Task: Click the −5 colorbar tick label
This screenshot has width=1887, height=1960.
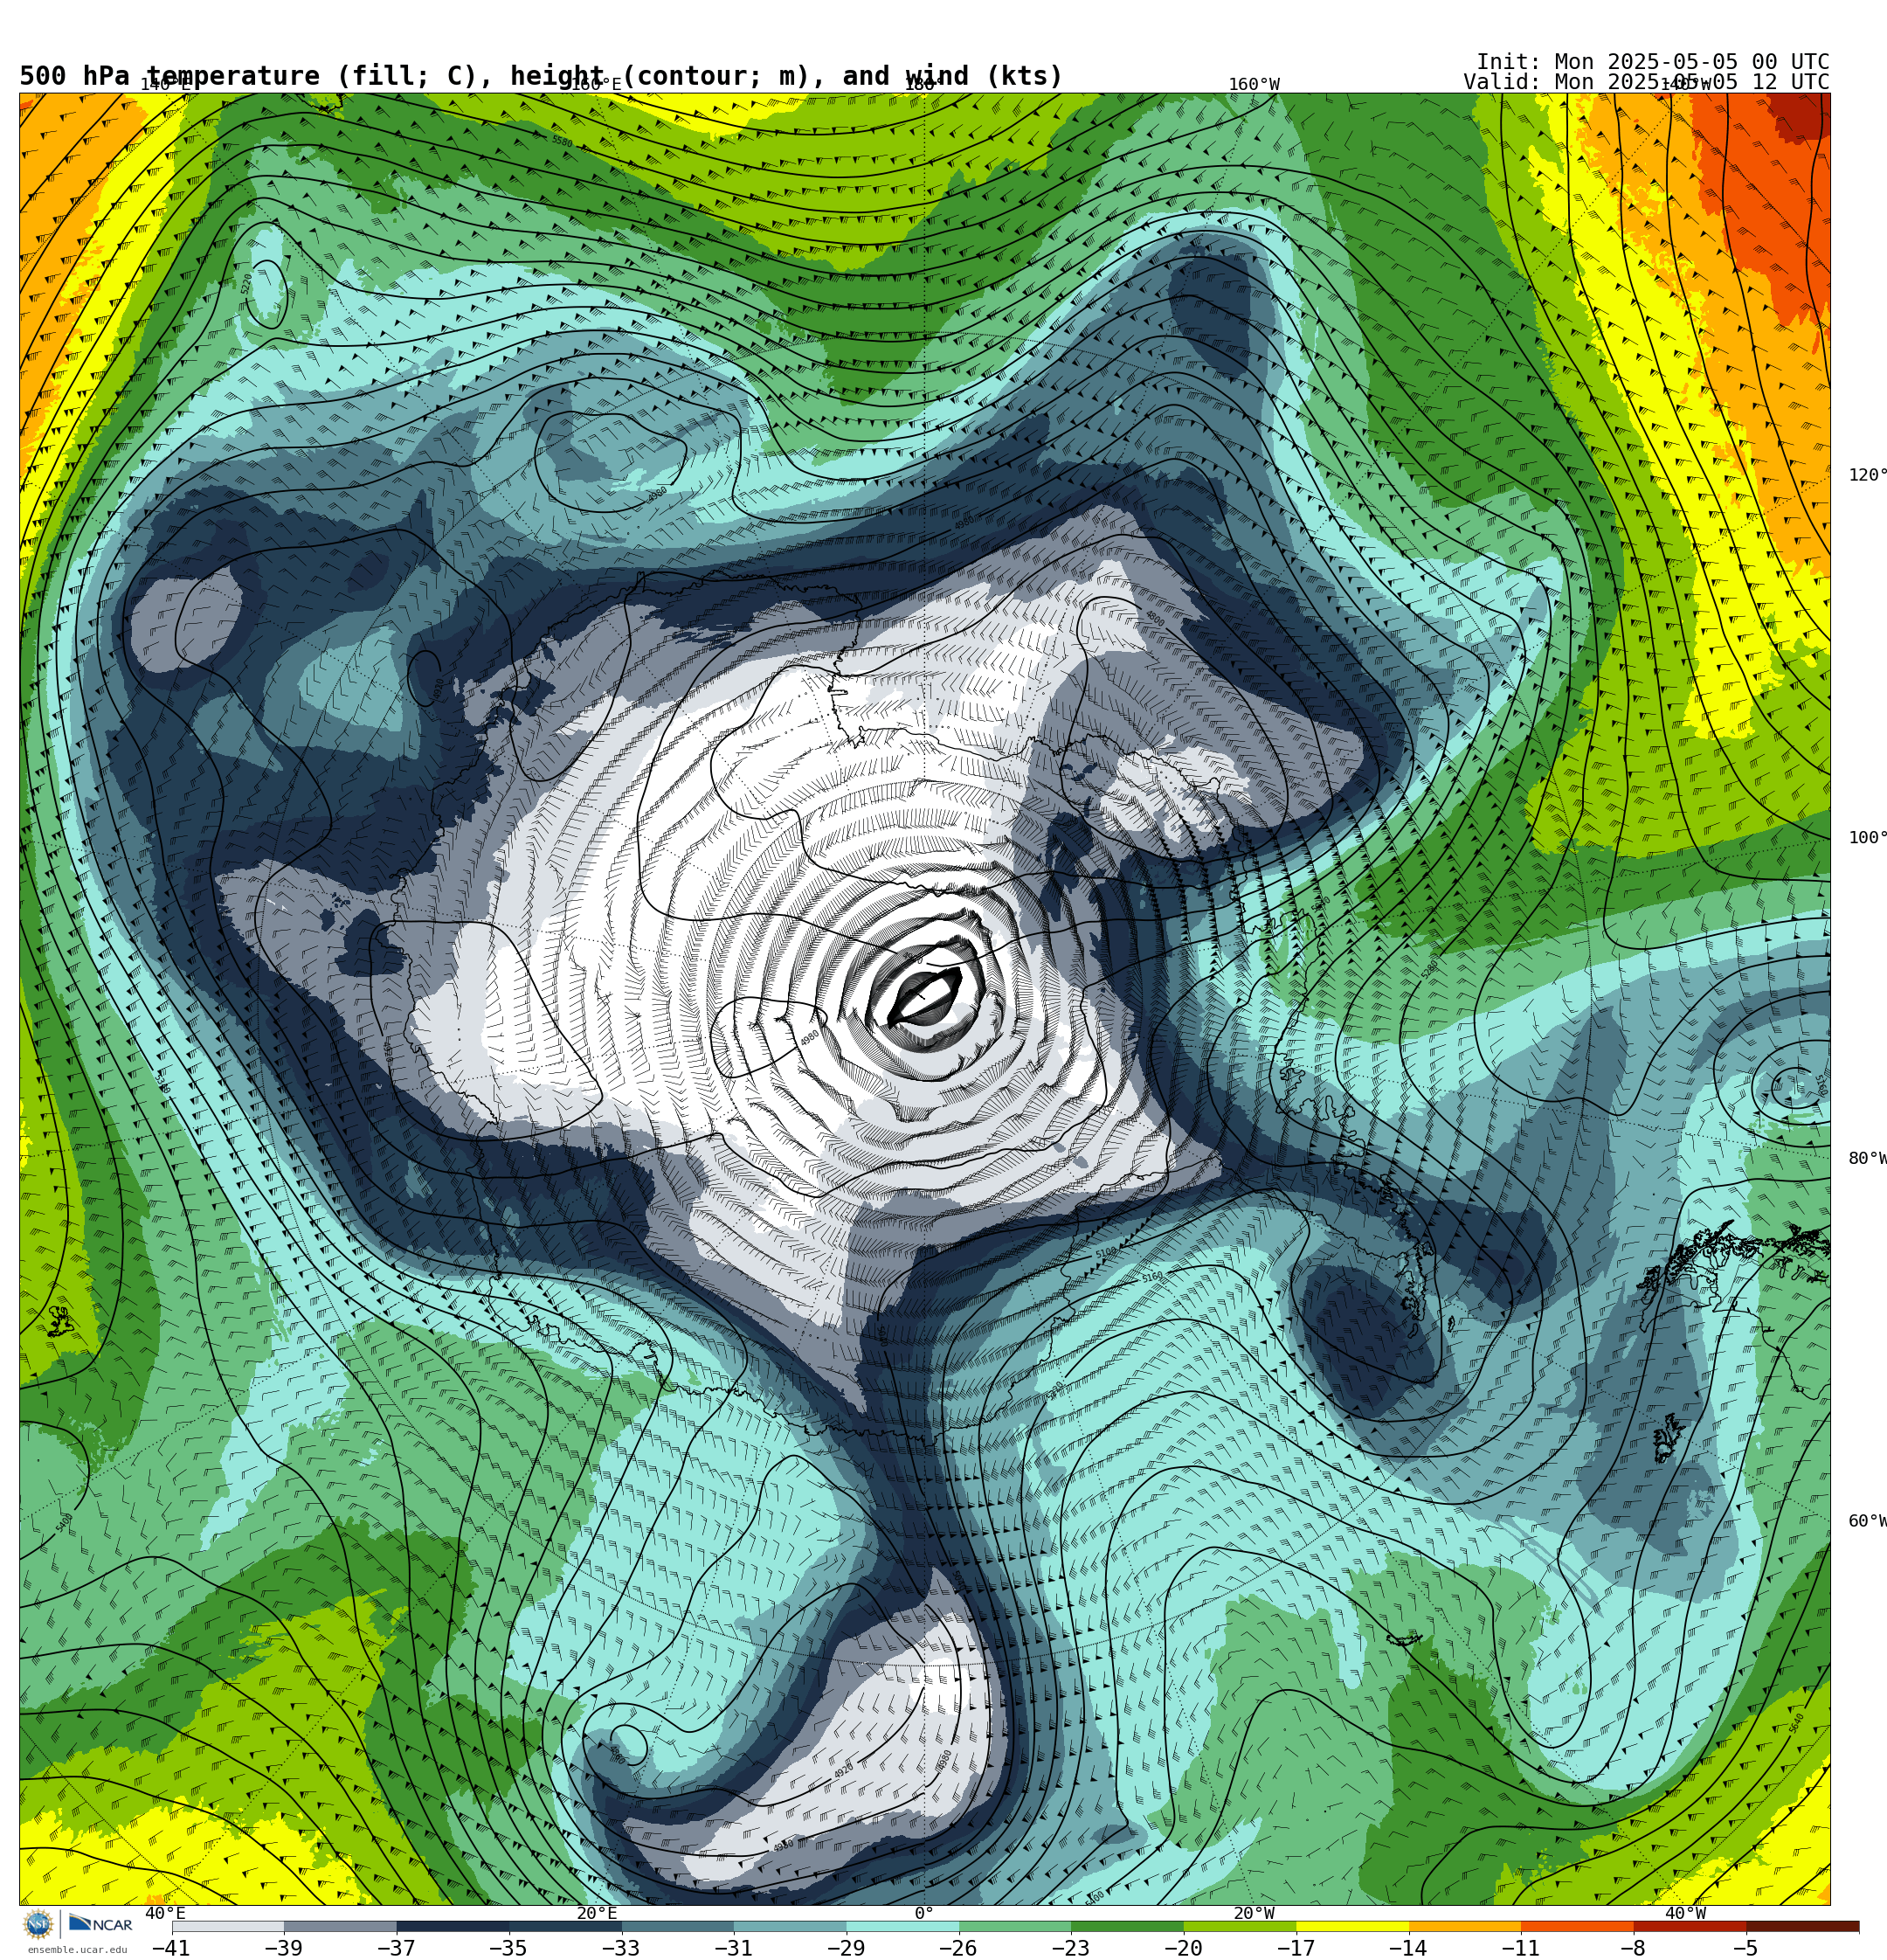Action: [x=1746, y=1948]
